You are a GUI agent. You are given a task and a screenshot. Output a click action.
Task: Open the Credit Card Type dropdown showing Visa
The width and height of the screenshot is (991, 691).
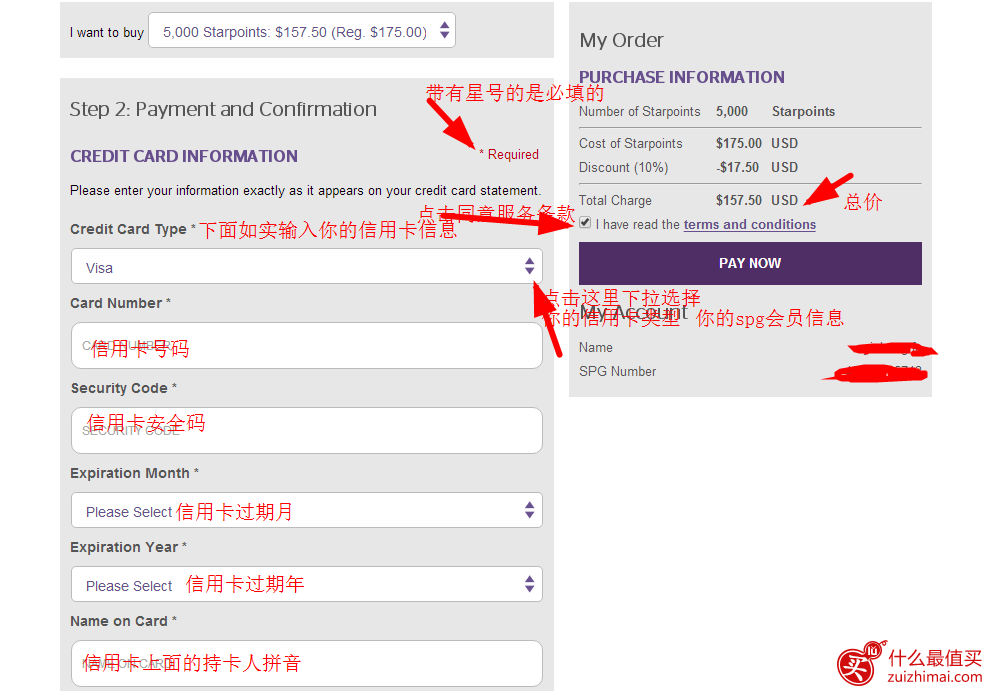pyautogui.click(x=307, y=266)
